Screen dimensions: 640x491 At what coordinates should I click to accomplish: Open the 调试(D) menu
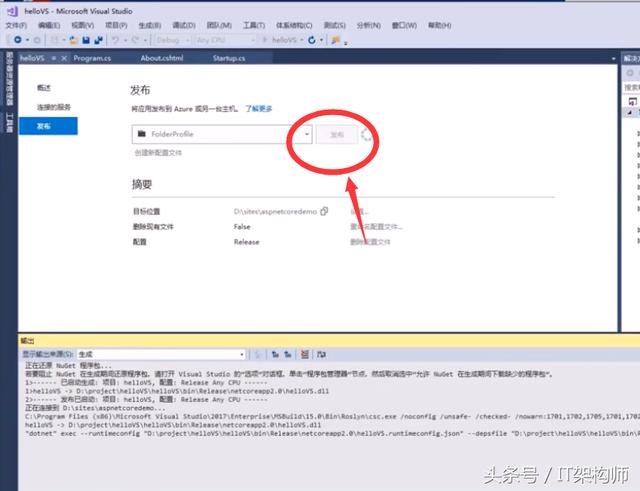[x=184, y=25]
